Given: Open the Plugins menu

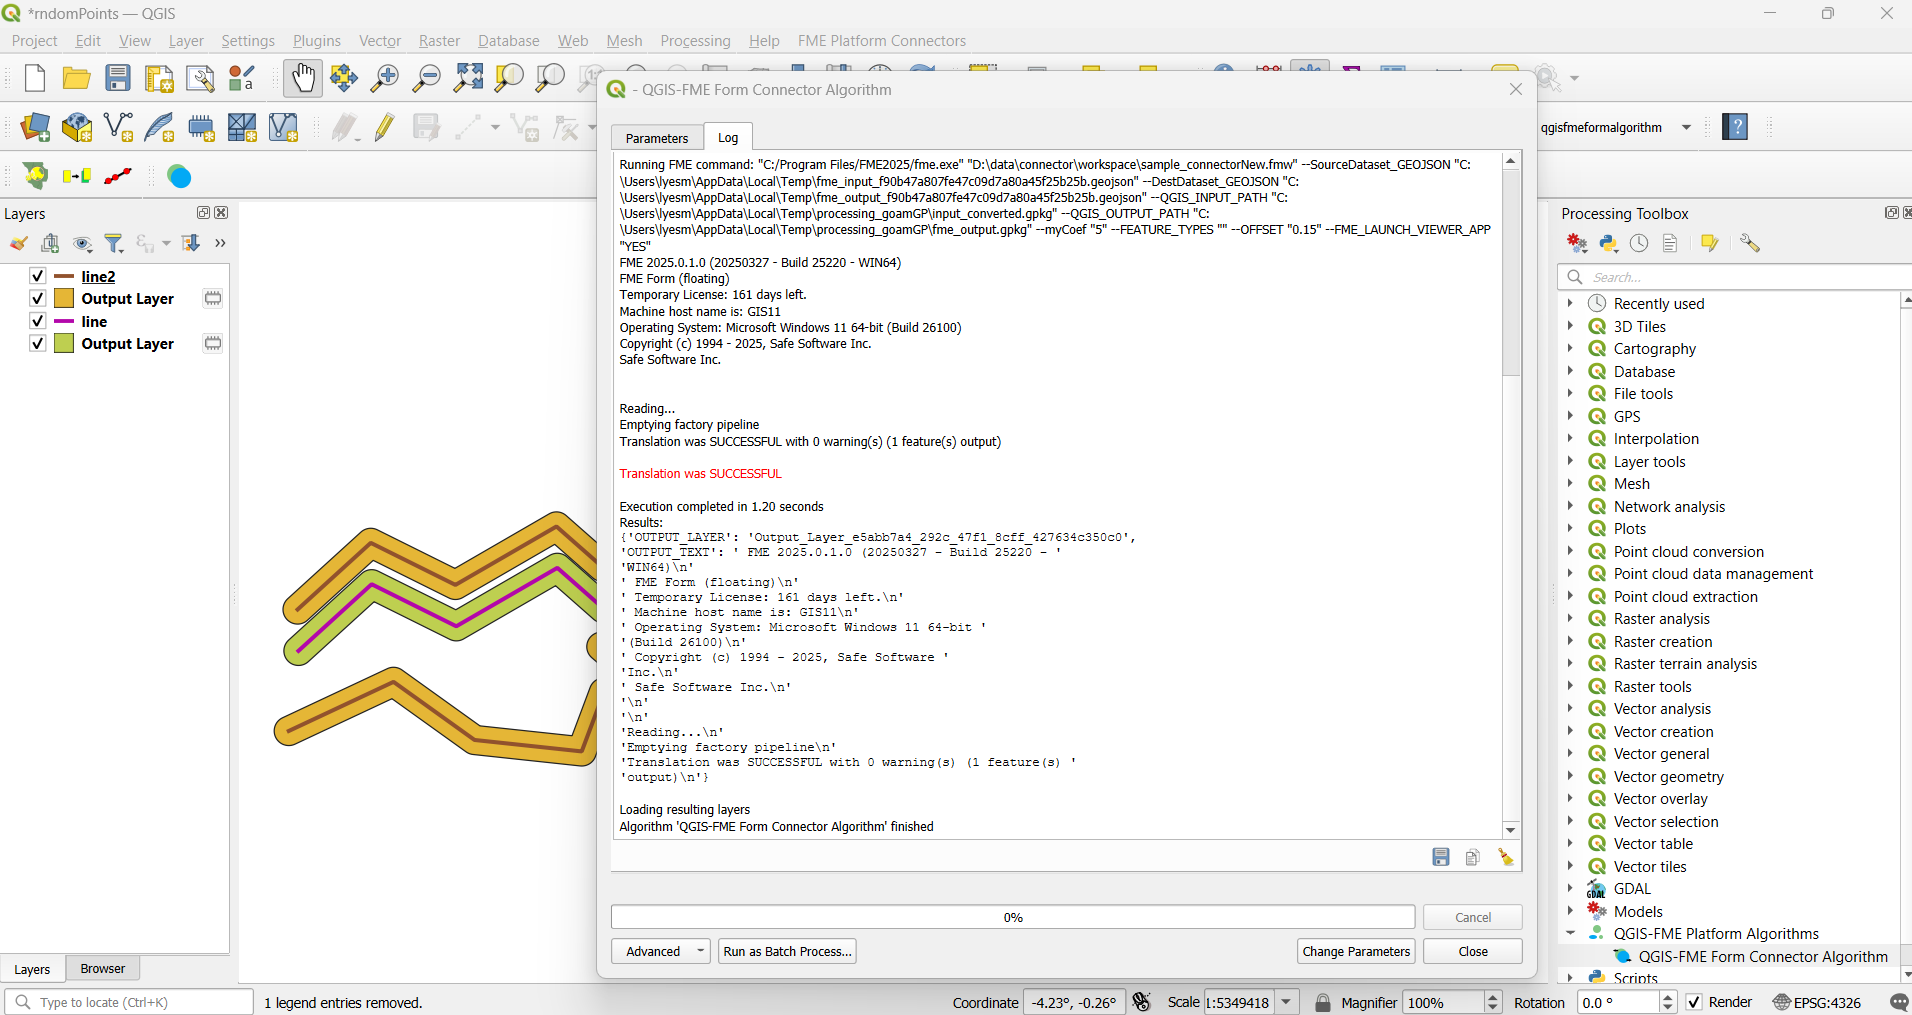Looking at the screenshot, I should [316, 41].
